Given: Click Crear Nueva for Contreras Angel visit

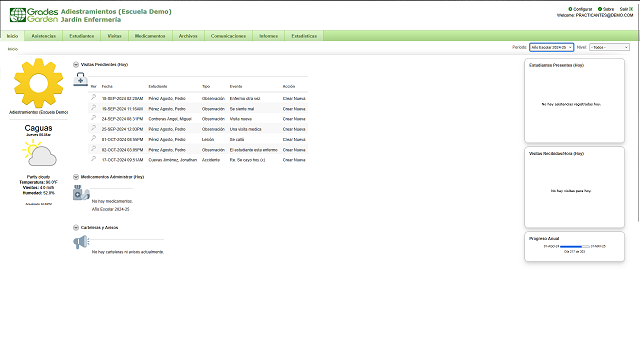Looking at the screenshot, I should [294, 119].
